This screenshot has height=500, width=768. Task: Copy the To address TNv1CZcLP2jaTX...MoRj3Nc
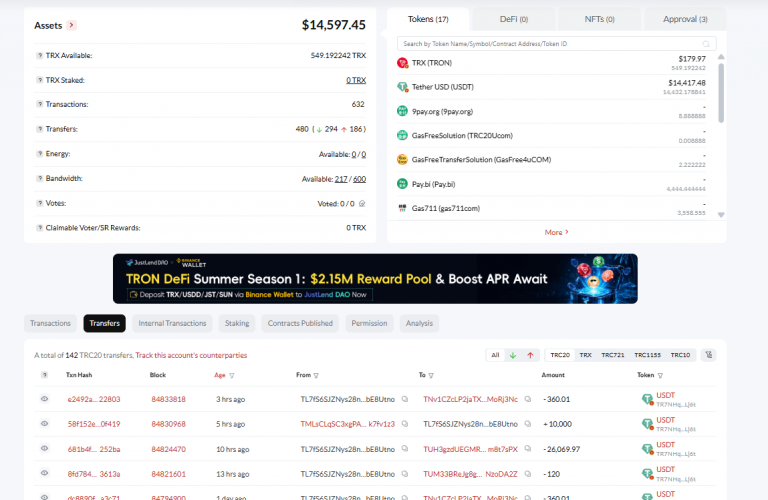528,399
